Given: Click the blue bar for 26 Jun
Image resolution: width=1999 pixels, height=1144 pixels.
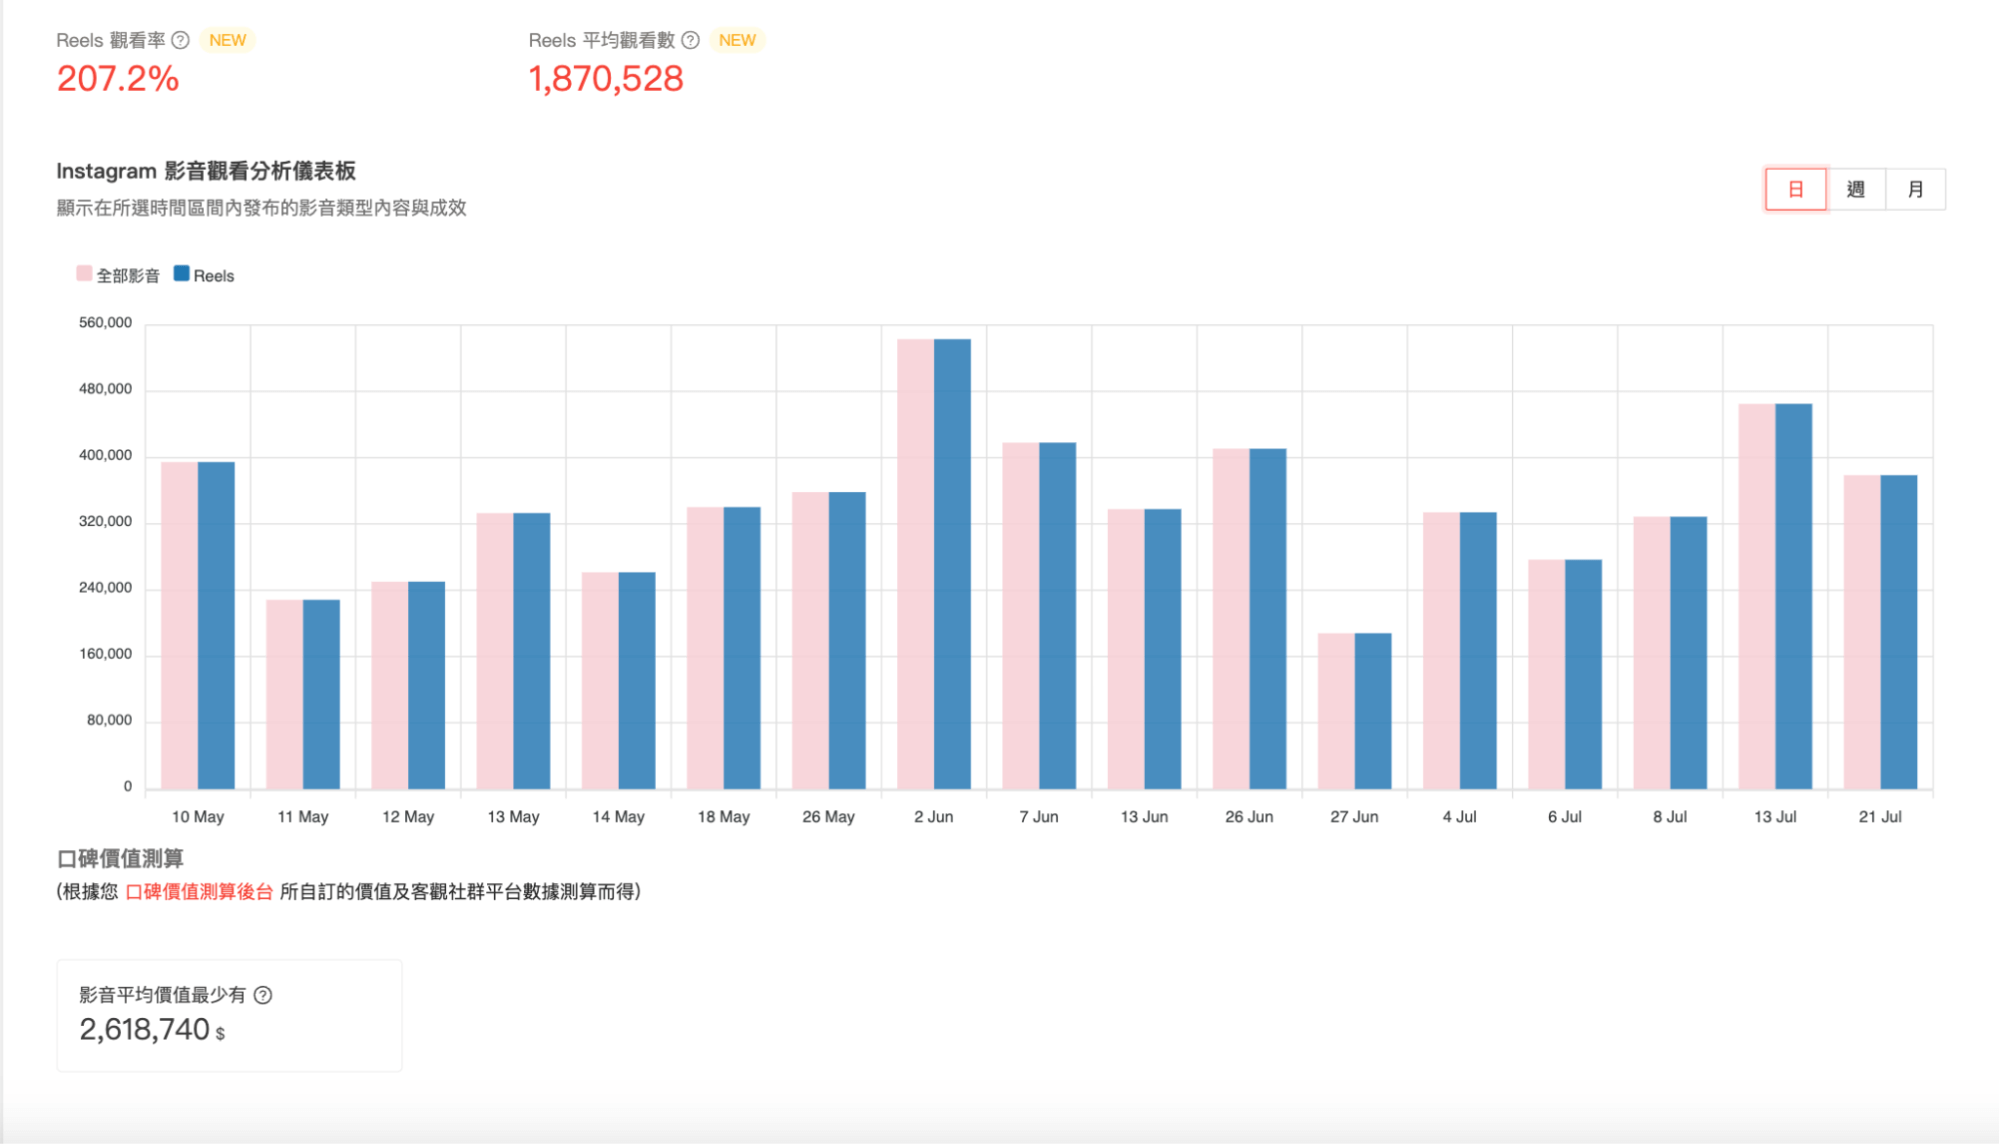Looking at the screenshot, I should [x=1268, y=619].
